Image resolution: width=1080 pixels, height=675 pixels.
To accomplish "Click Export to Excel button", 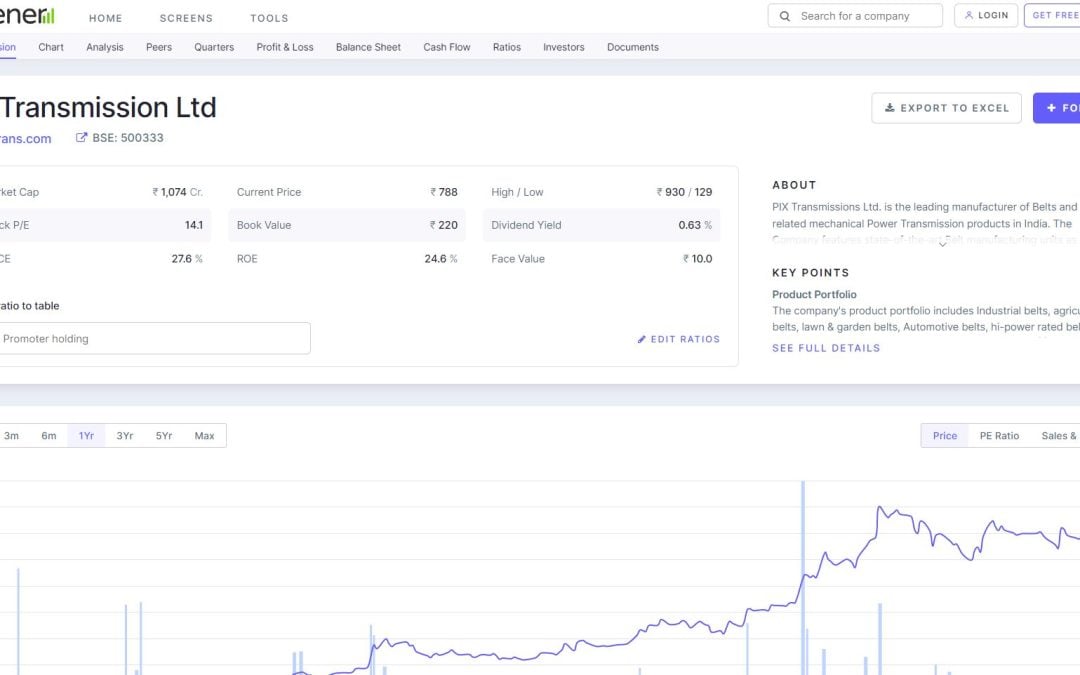I will tap(946, 108).
